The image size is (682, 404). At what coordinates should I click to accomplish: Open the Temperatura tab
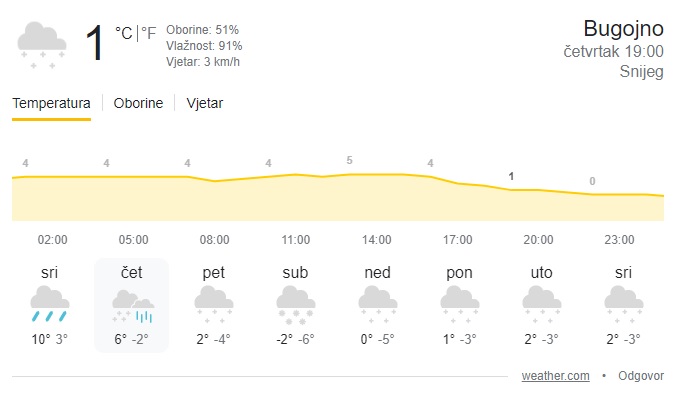tap(51, 103)
